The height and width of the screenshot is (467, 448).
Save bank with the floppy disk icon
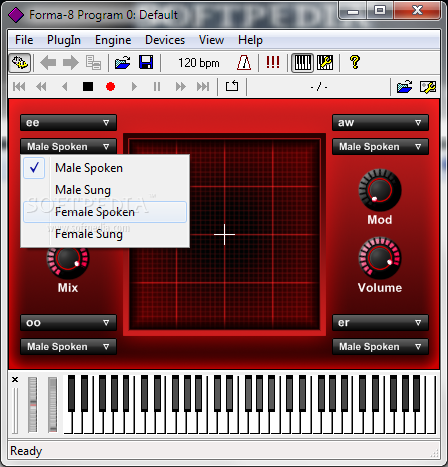146,63
